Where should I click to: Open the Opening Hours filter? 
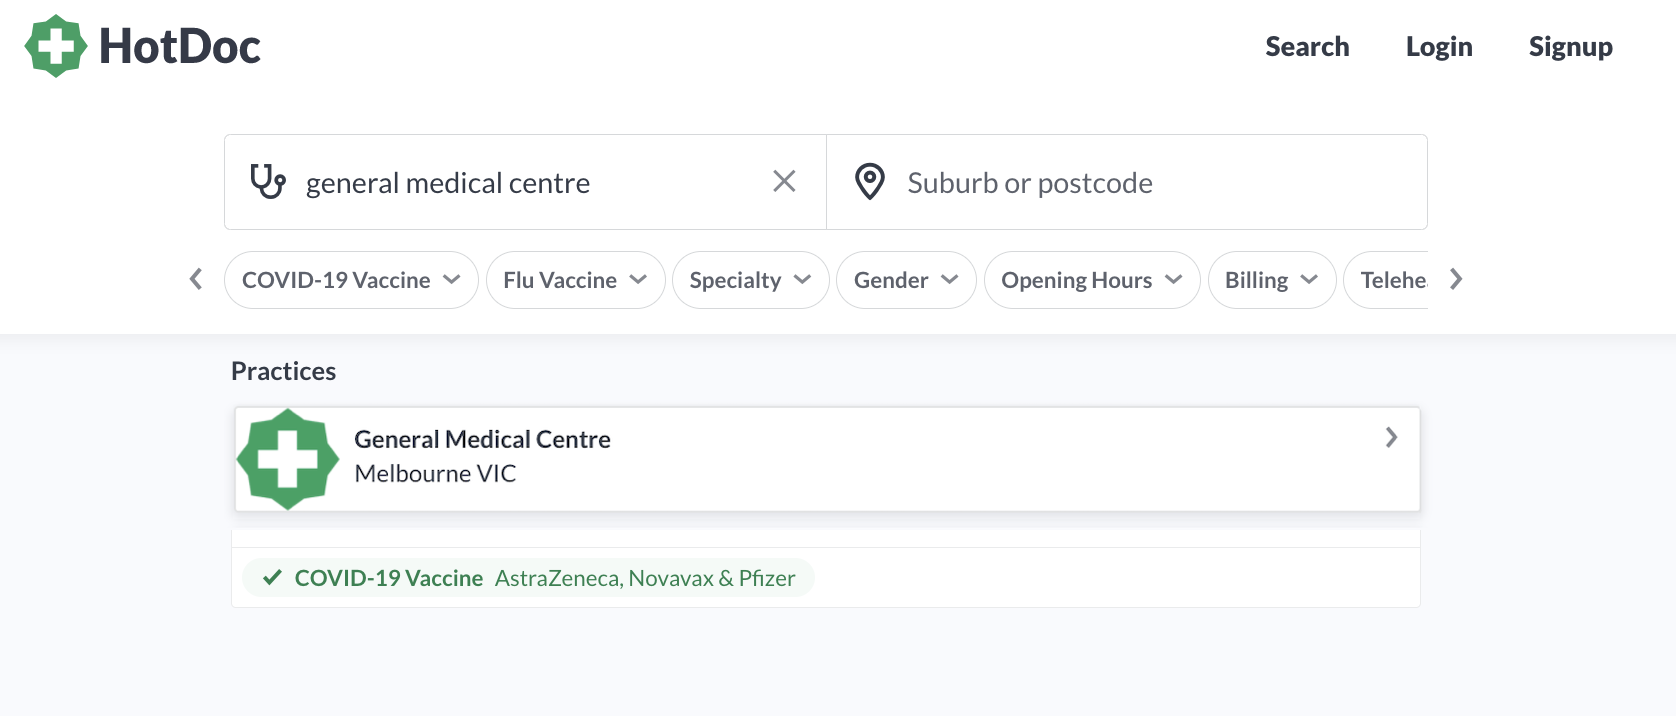pyautogui.click(x=1092, y=280)
